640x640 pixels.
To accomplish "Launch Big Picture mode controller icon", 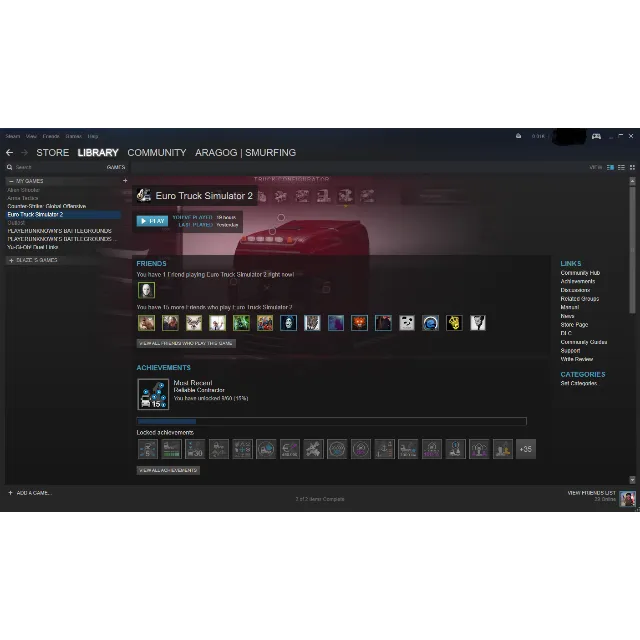I will click(x=596, y=136).
